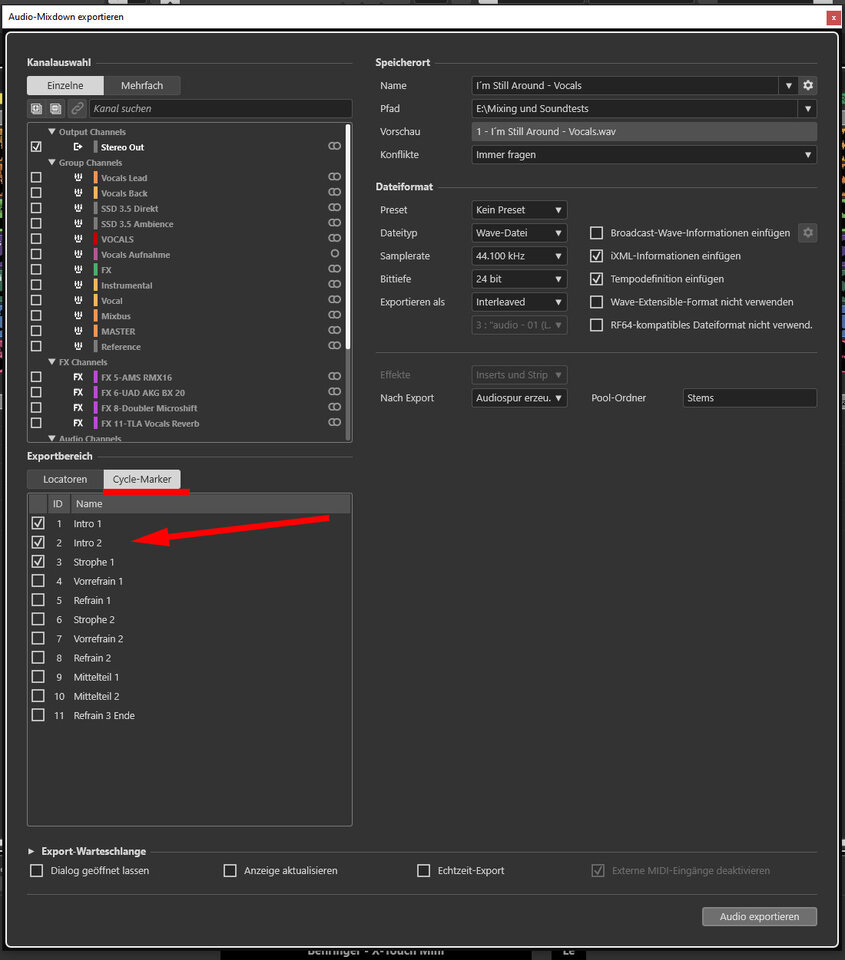Click the Audio exportieren button

coord(759,917)
